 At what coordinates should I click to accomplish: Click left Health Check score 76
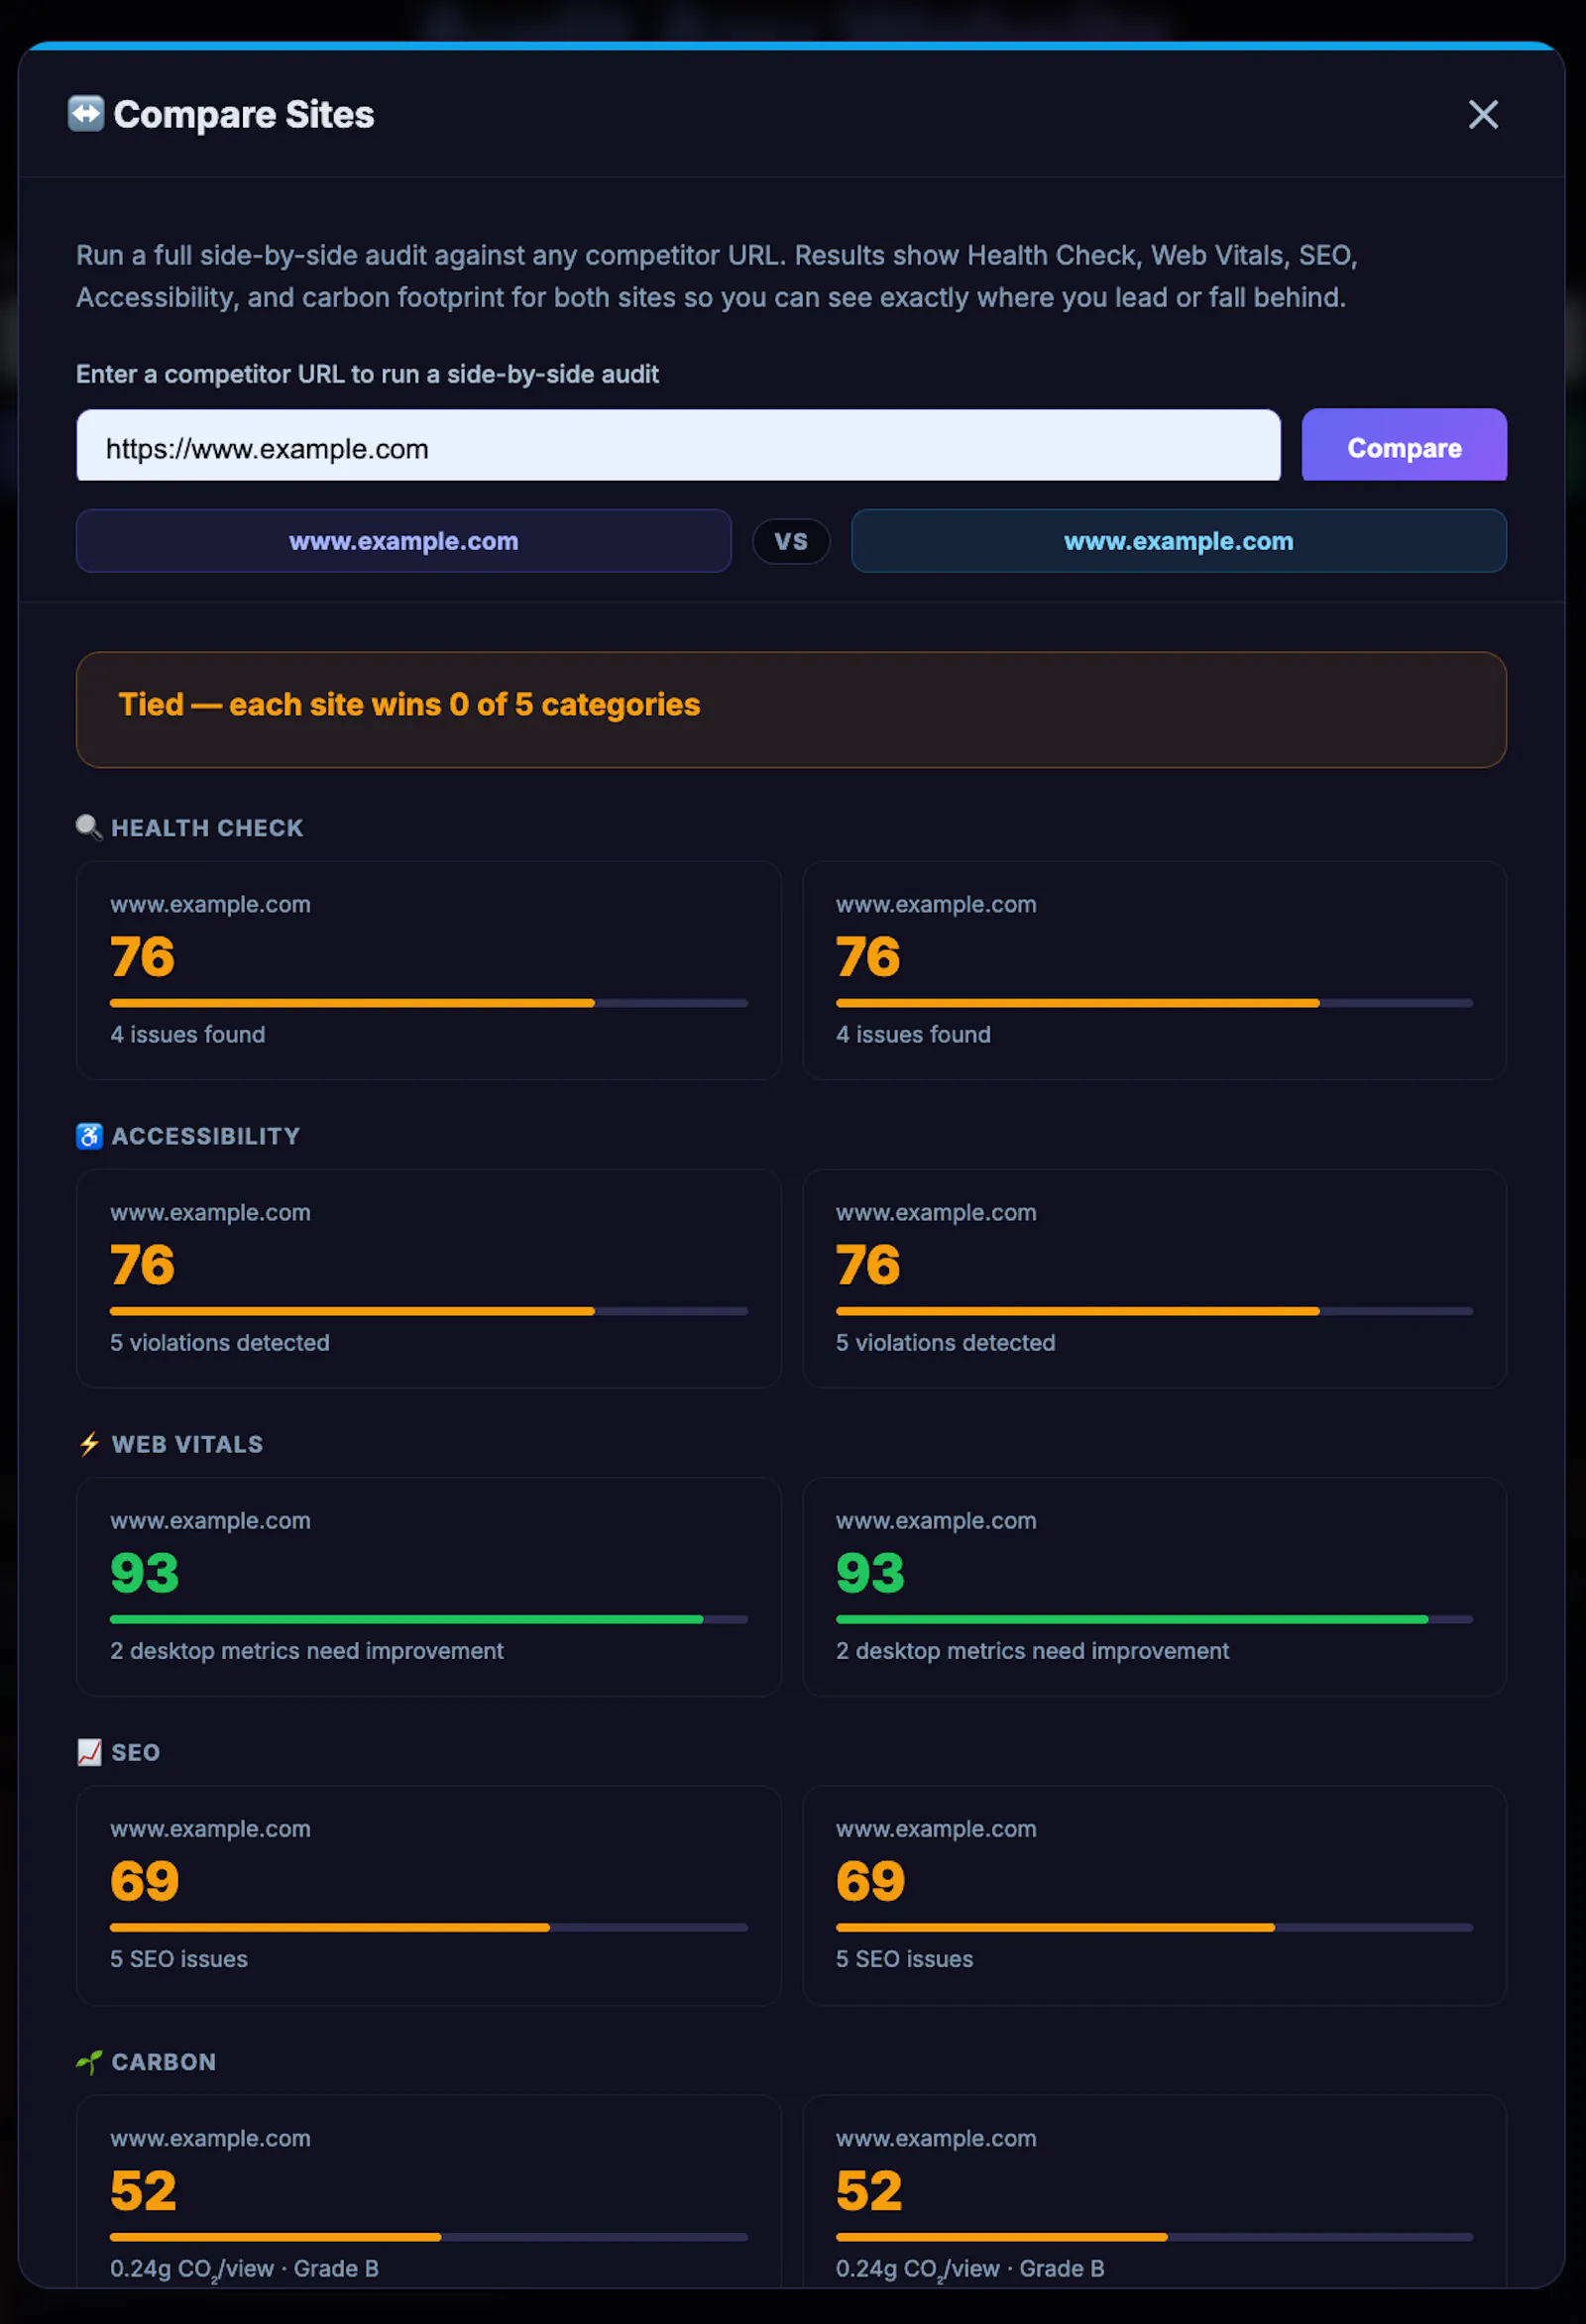pyautogui.click(x=142, y=956)
